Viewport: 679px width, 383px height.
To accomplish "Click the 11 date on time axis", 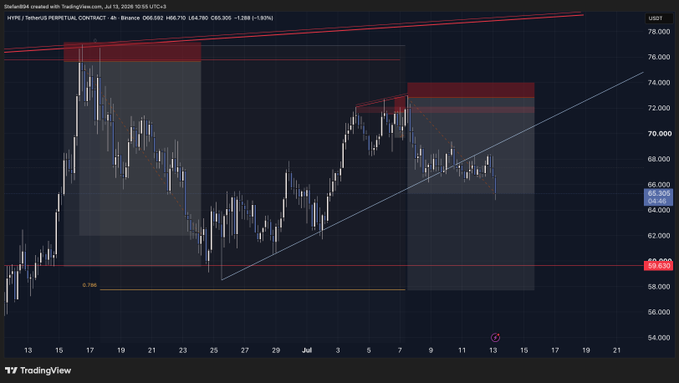I will tap(462, 350).
